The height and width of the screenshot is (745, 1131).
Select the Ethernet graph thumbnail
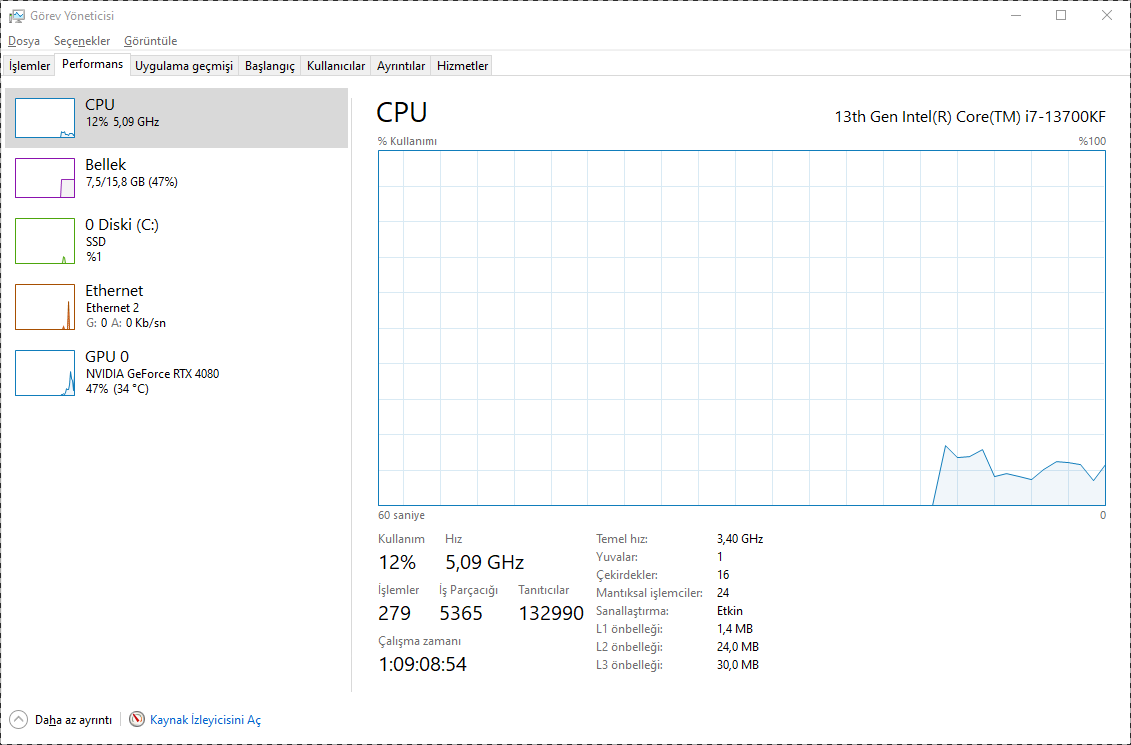tap(45, 306)
